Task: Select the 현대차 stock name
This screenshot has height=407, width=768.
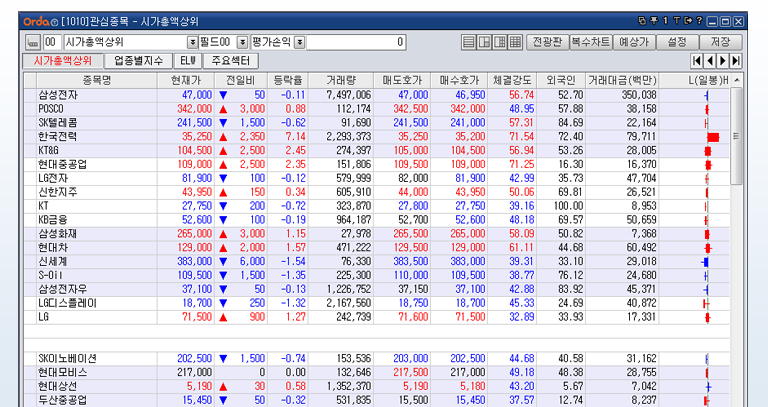Action: click(x=53, y=247)
